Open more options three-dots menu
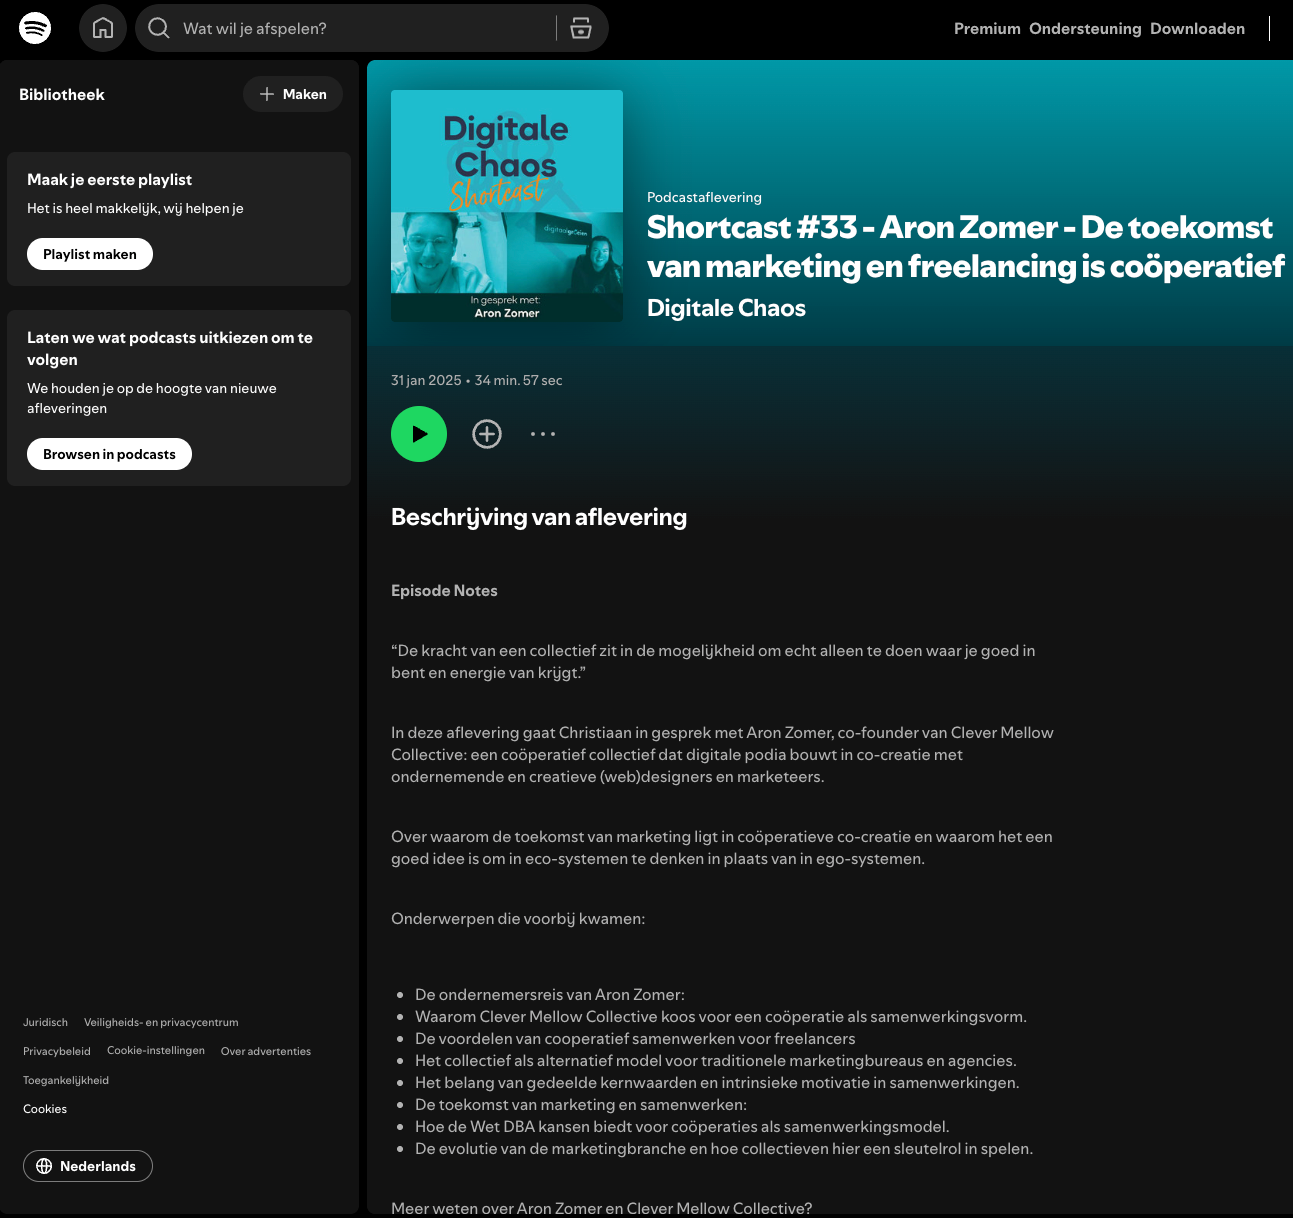 coord(543,434)
